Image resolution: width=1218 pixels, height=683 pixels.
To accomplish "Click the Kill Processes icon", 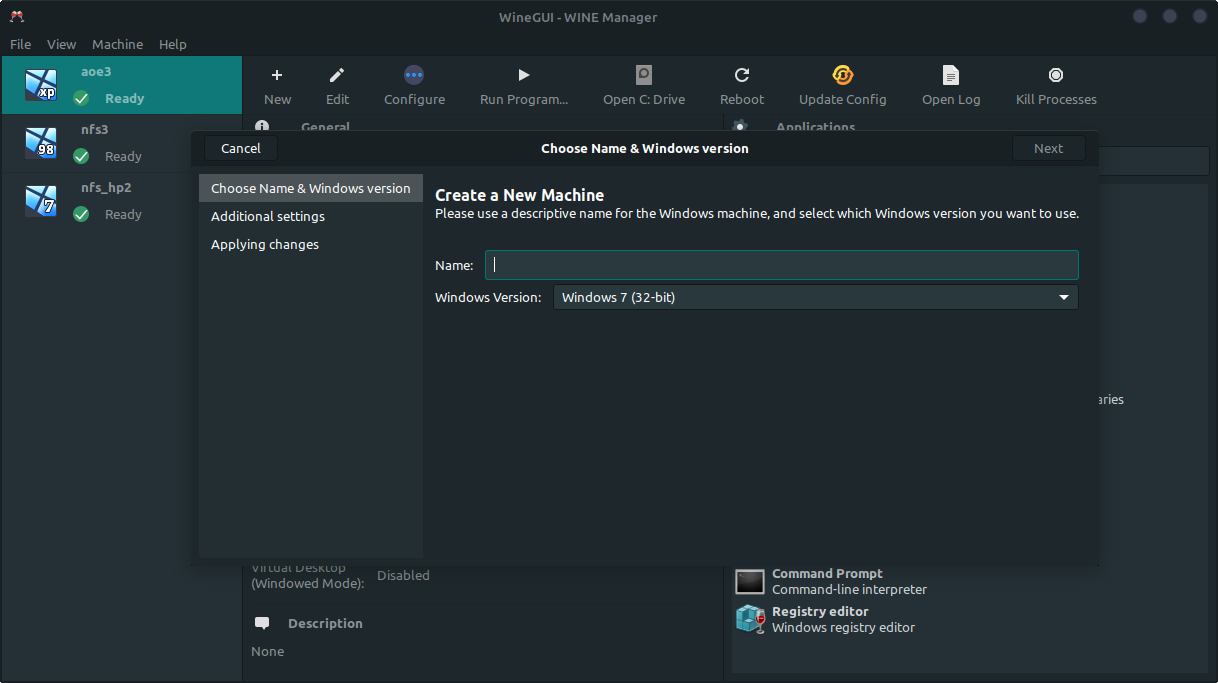I will [1056, 75].
